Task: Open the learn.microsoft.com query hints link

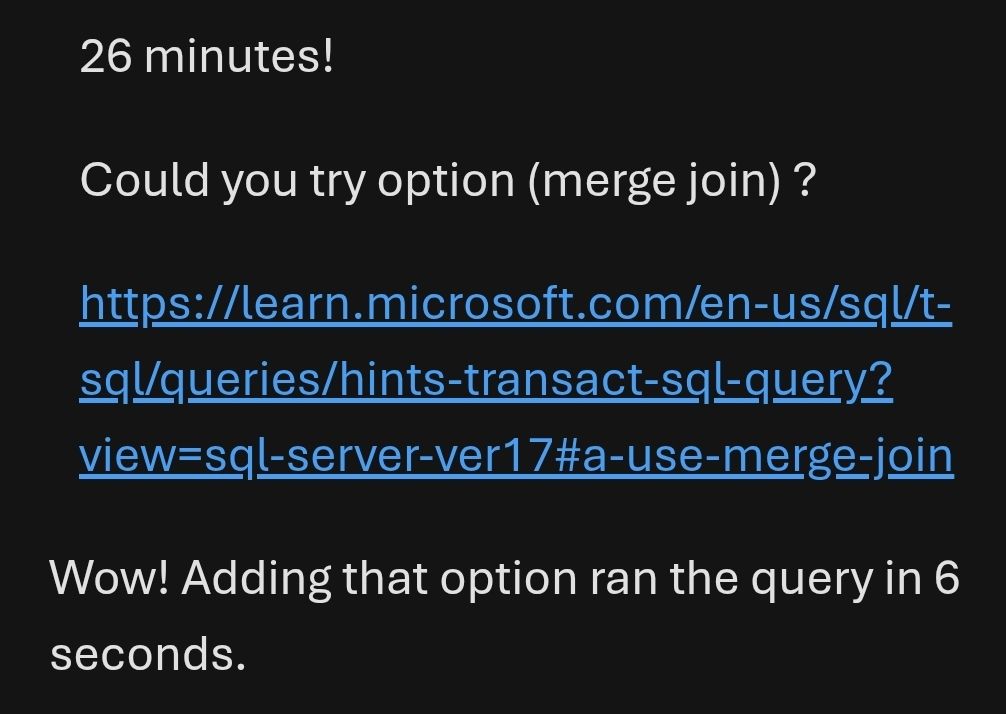Action: pyautogui.click(x=515, y=302)
